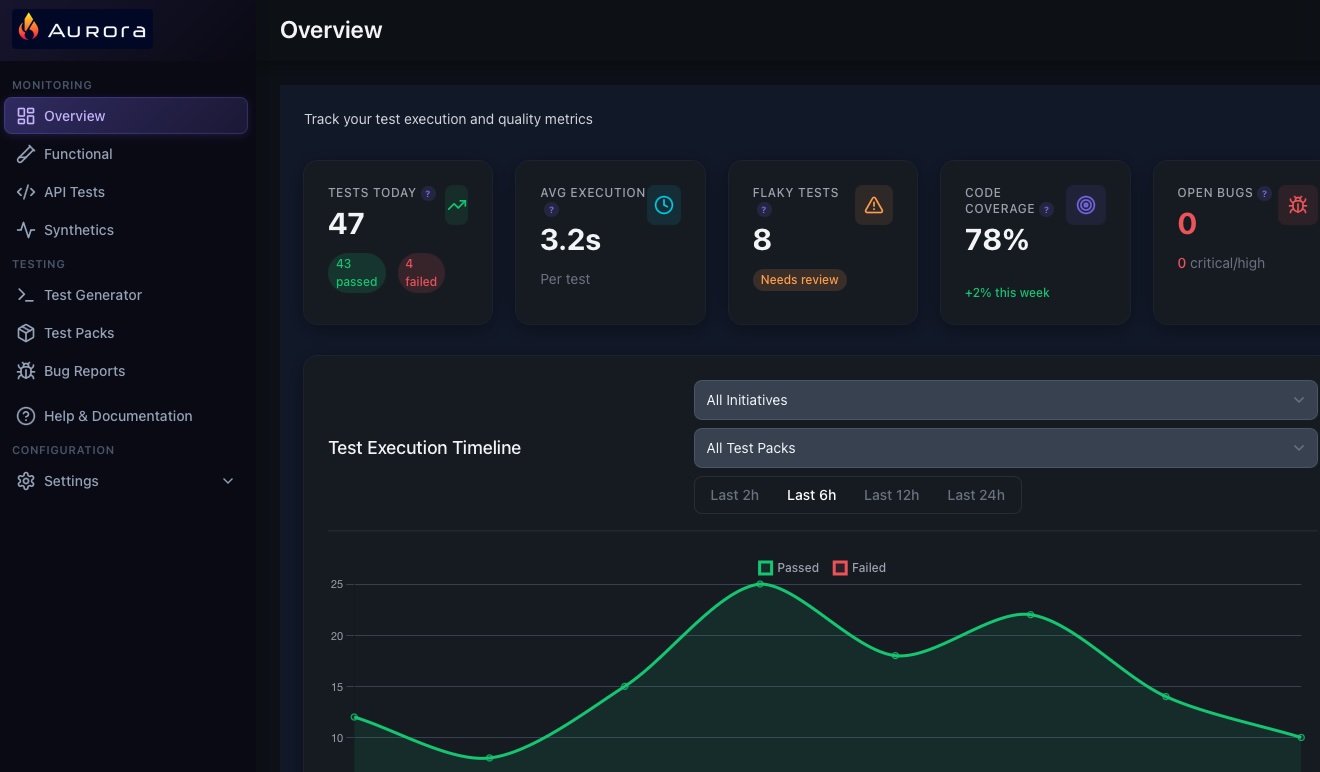Click the help tooltip icon under Flaky Tests
Viewport: 1320px width, 772px height.
tap(764, 210)
